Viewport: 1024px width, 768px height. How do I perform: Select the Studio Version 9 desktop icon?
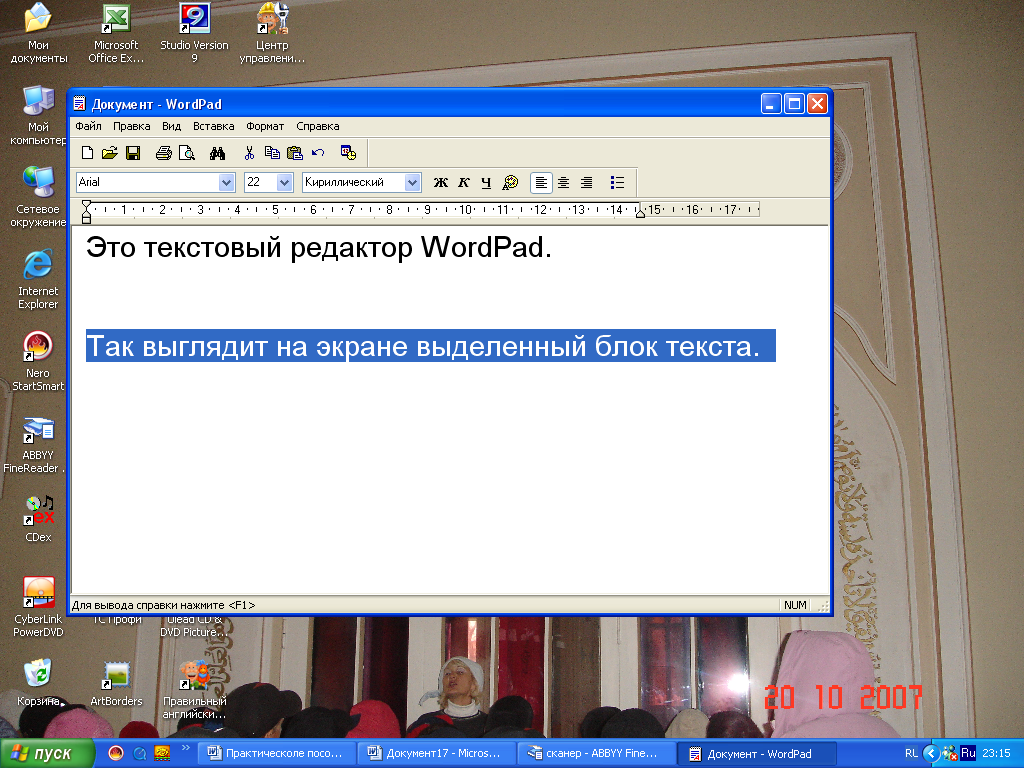point(194,33)
